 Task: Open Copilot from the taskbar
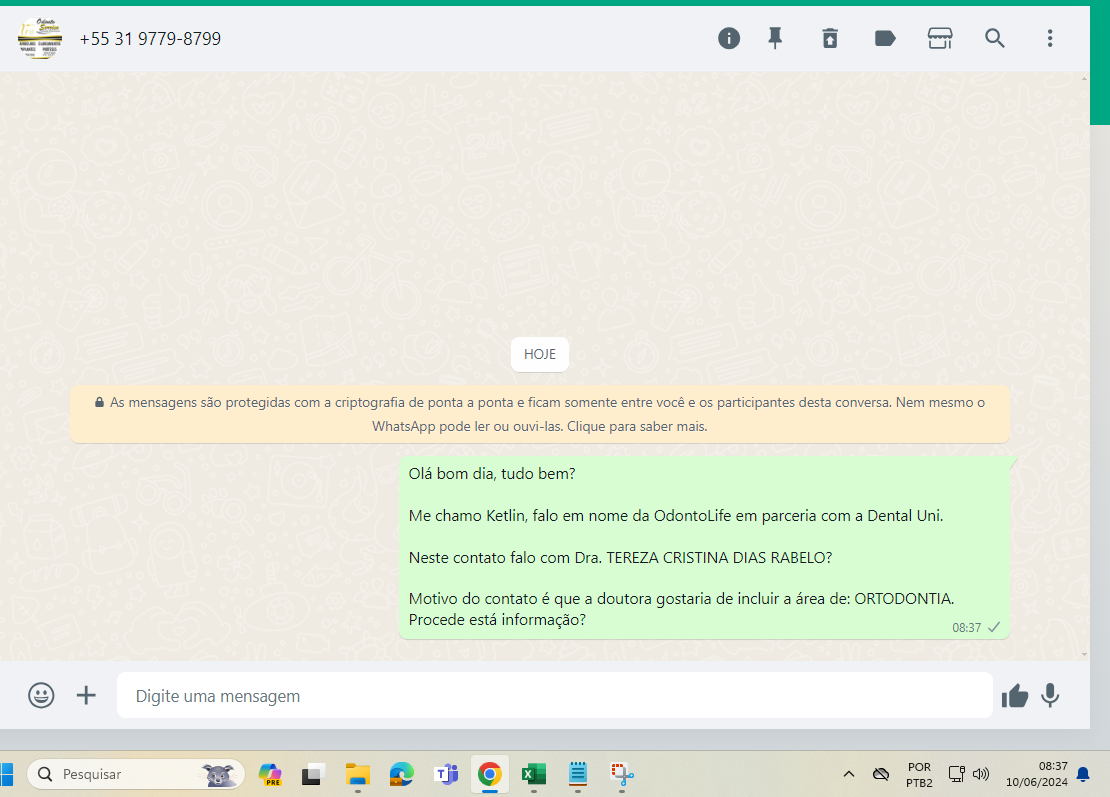[x=270, y=774]
